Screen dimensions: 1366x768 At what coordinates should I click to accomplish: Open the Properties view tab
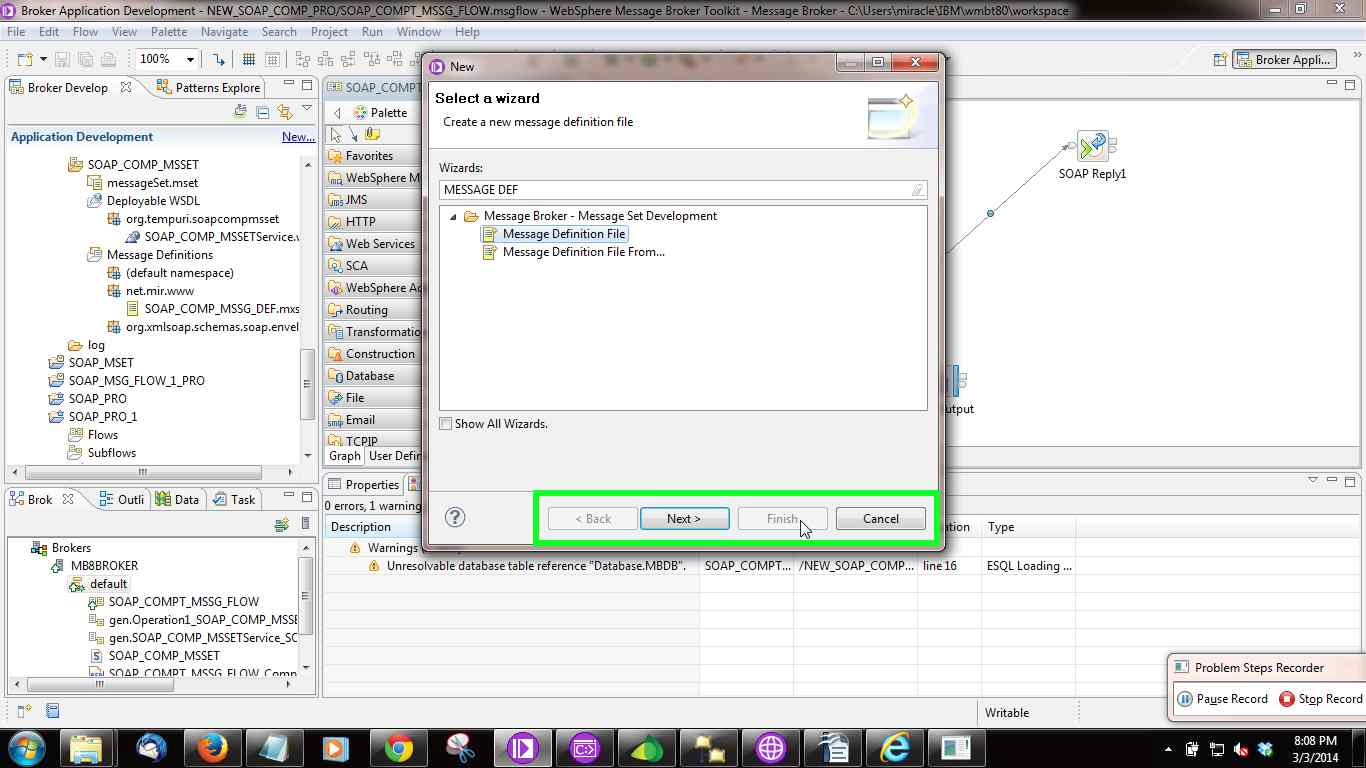pos(364,485)
